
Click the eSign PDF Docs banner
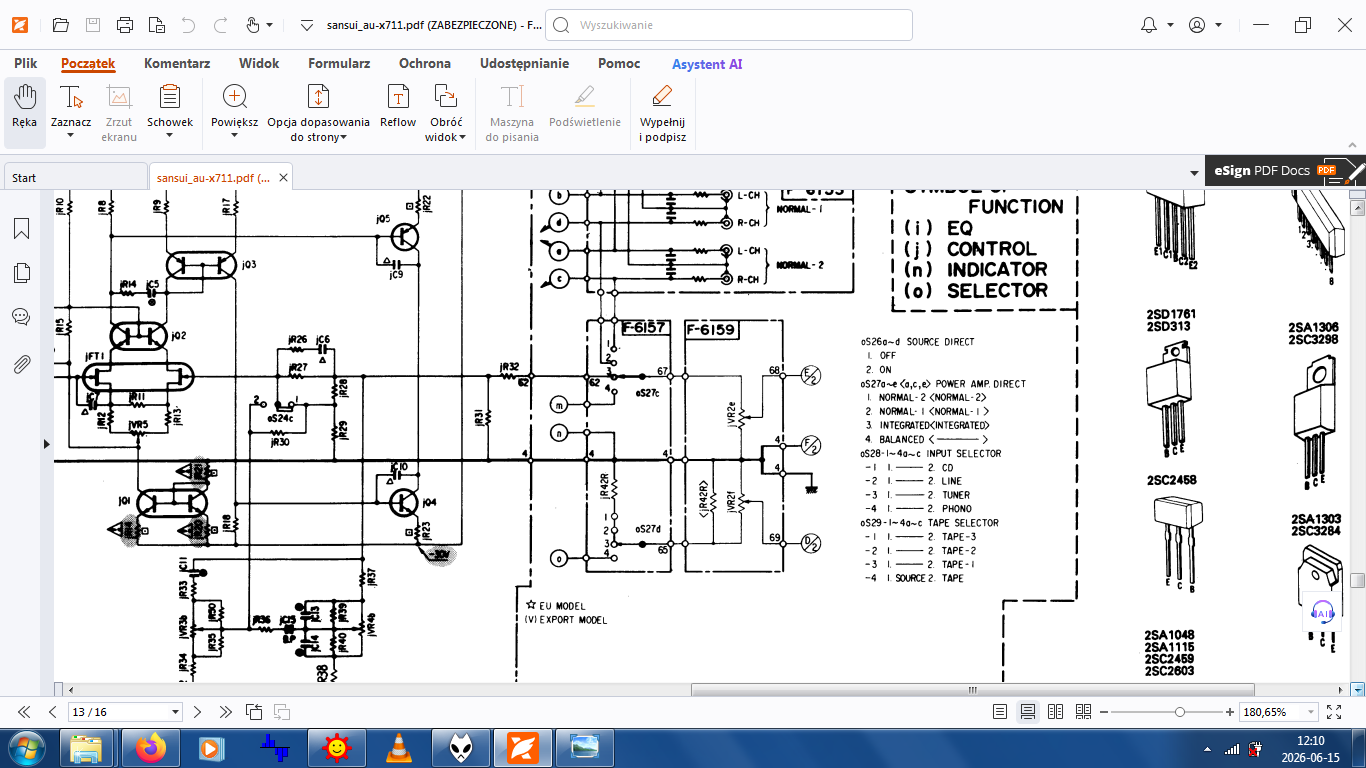coord(1285,171)
